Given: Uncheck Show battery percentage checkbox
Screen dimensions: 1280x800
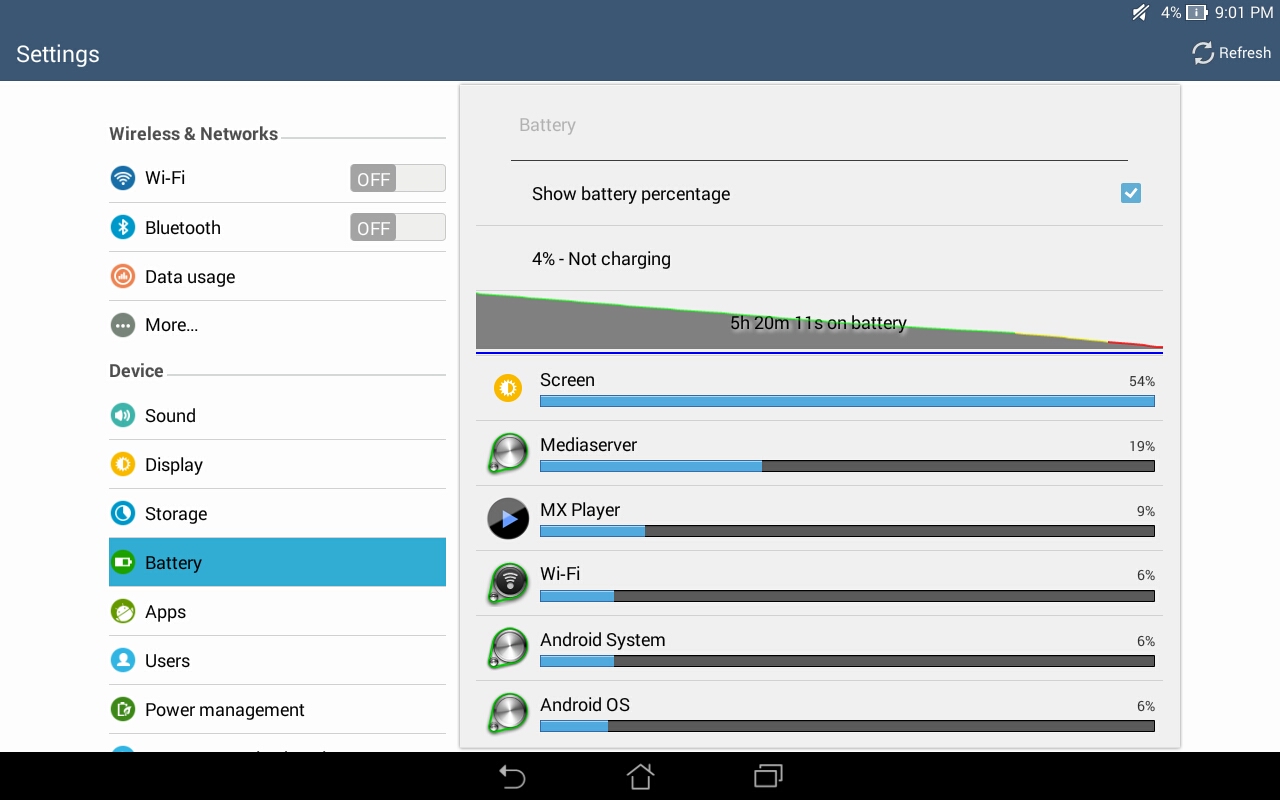Looking at the screenshot, I should (1130, 193).
